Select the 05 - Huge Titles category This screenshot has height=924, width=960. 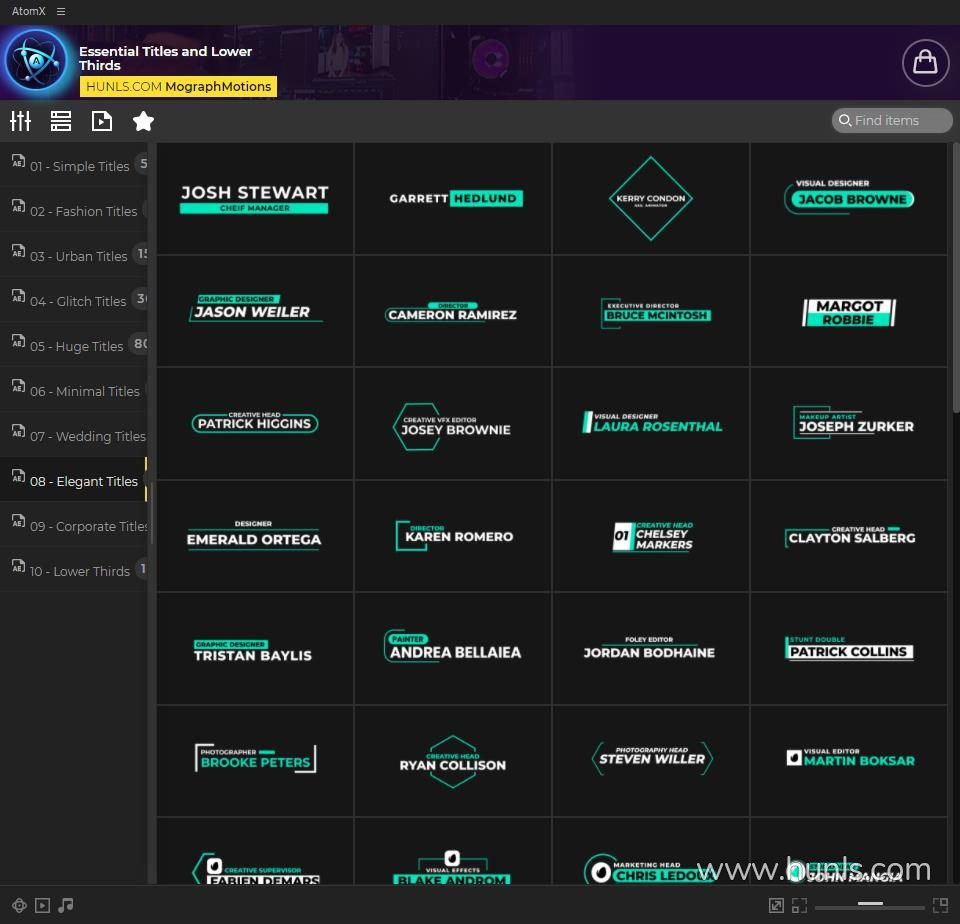point(76,346)
